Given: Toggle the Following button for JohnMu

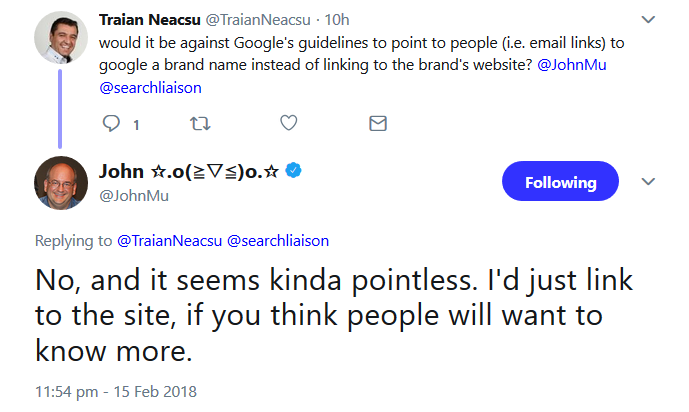Looking at the screenshot, I should (559, 182).
